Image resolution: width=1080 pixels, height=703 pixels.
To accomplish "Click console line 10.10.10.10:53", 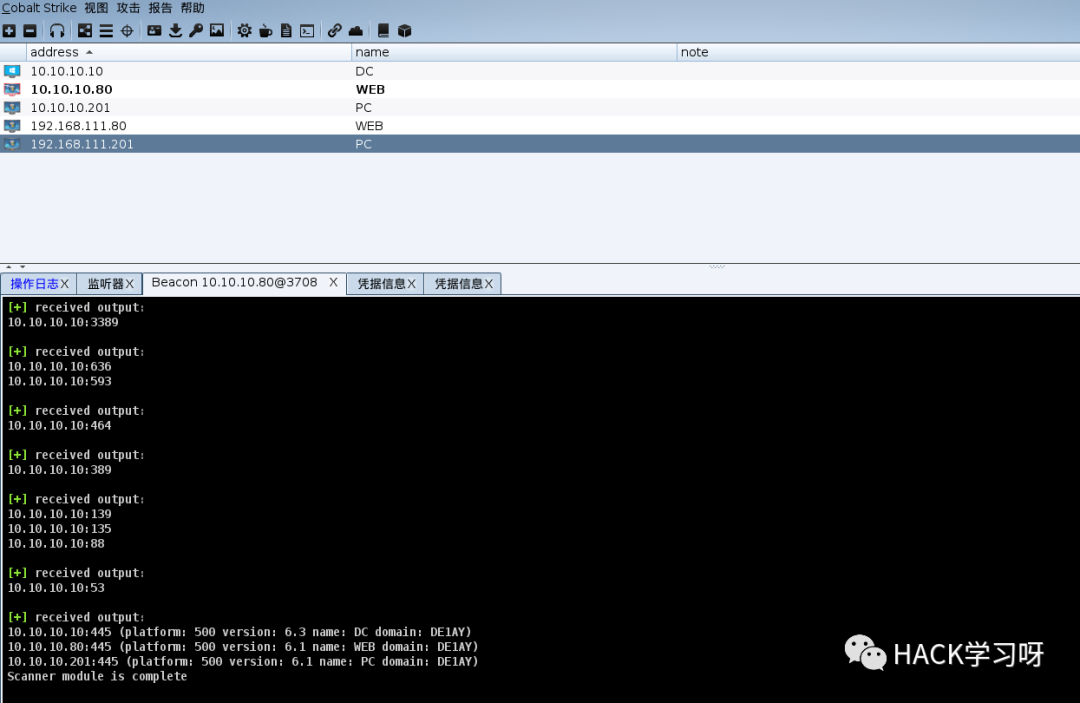I will pos(56,587).
